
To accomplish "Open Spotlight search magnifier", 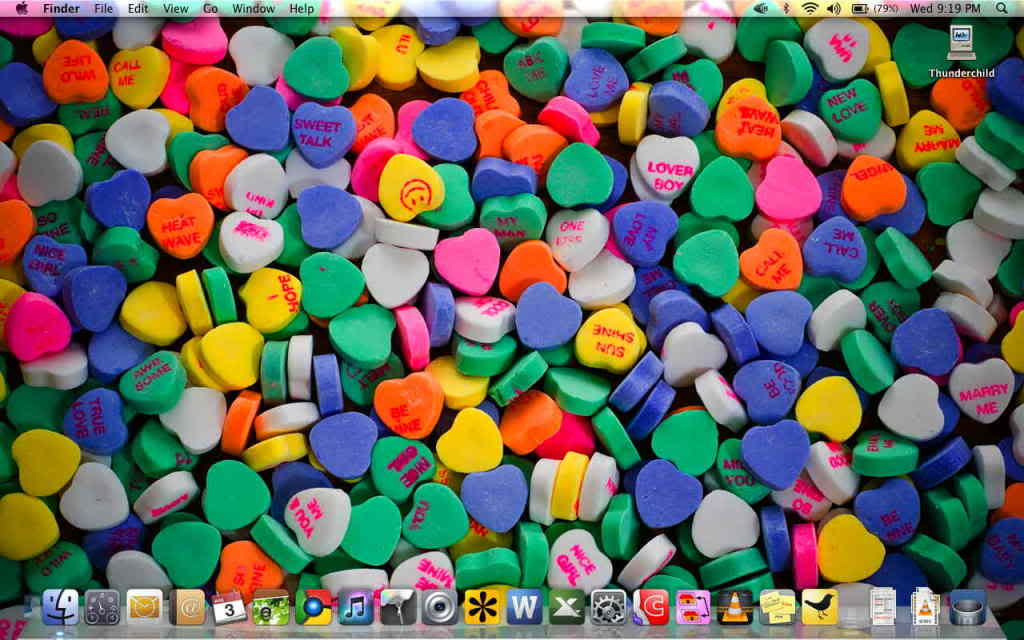I will coord(1002,8).
